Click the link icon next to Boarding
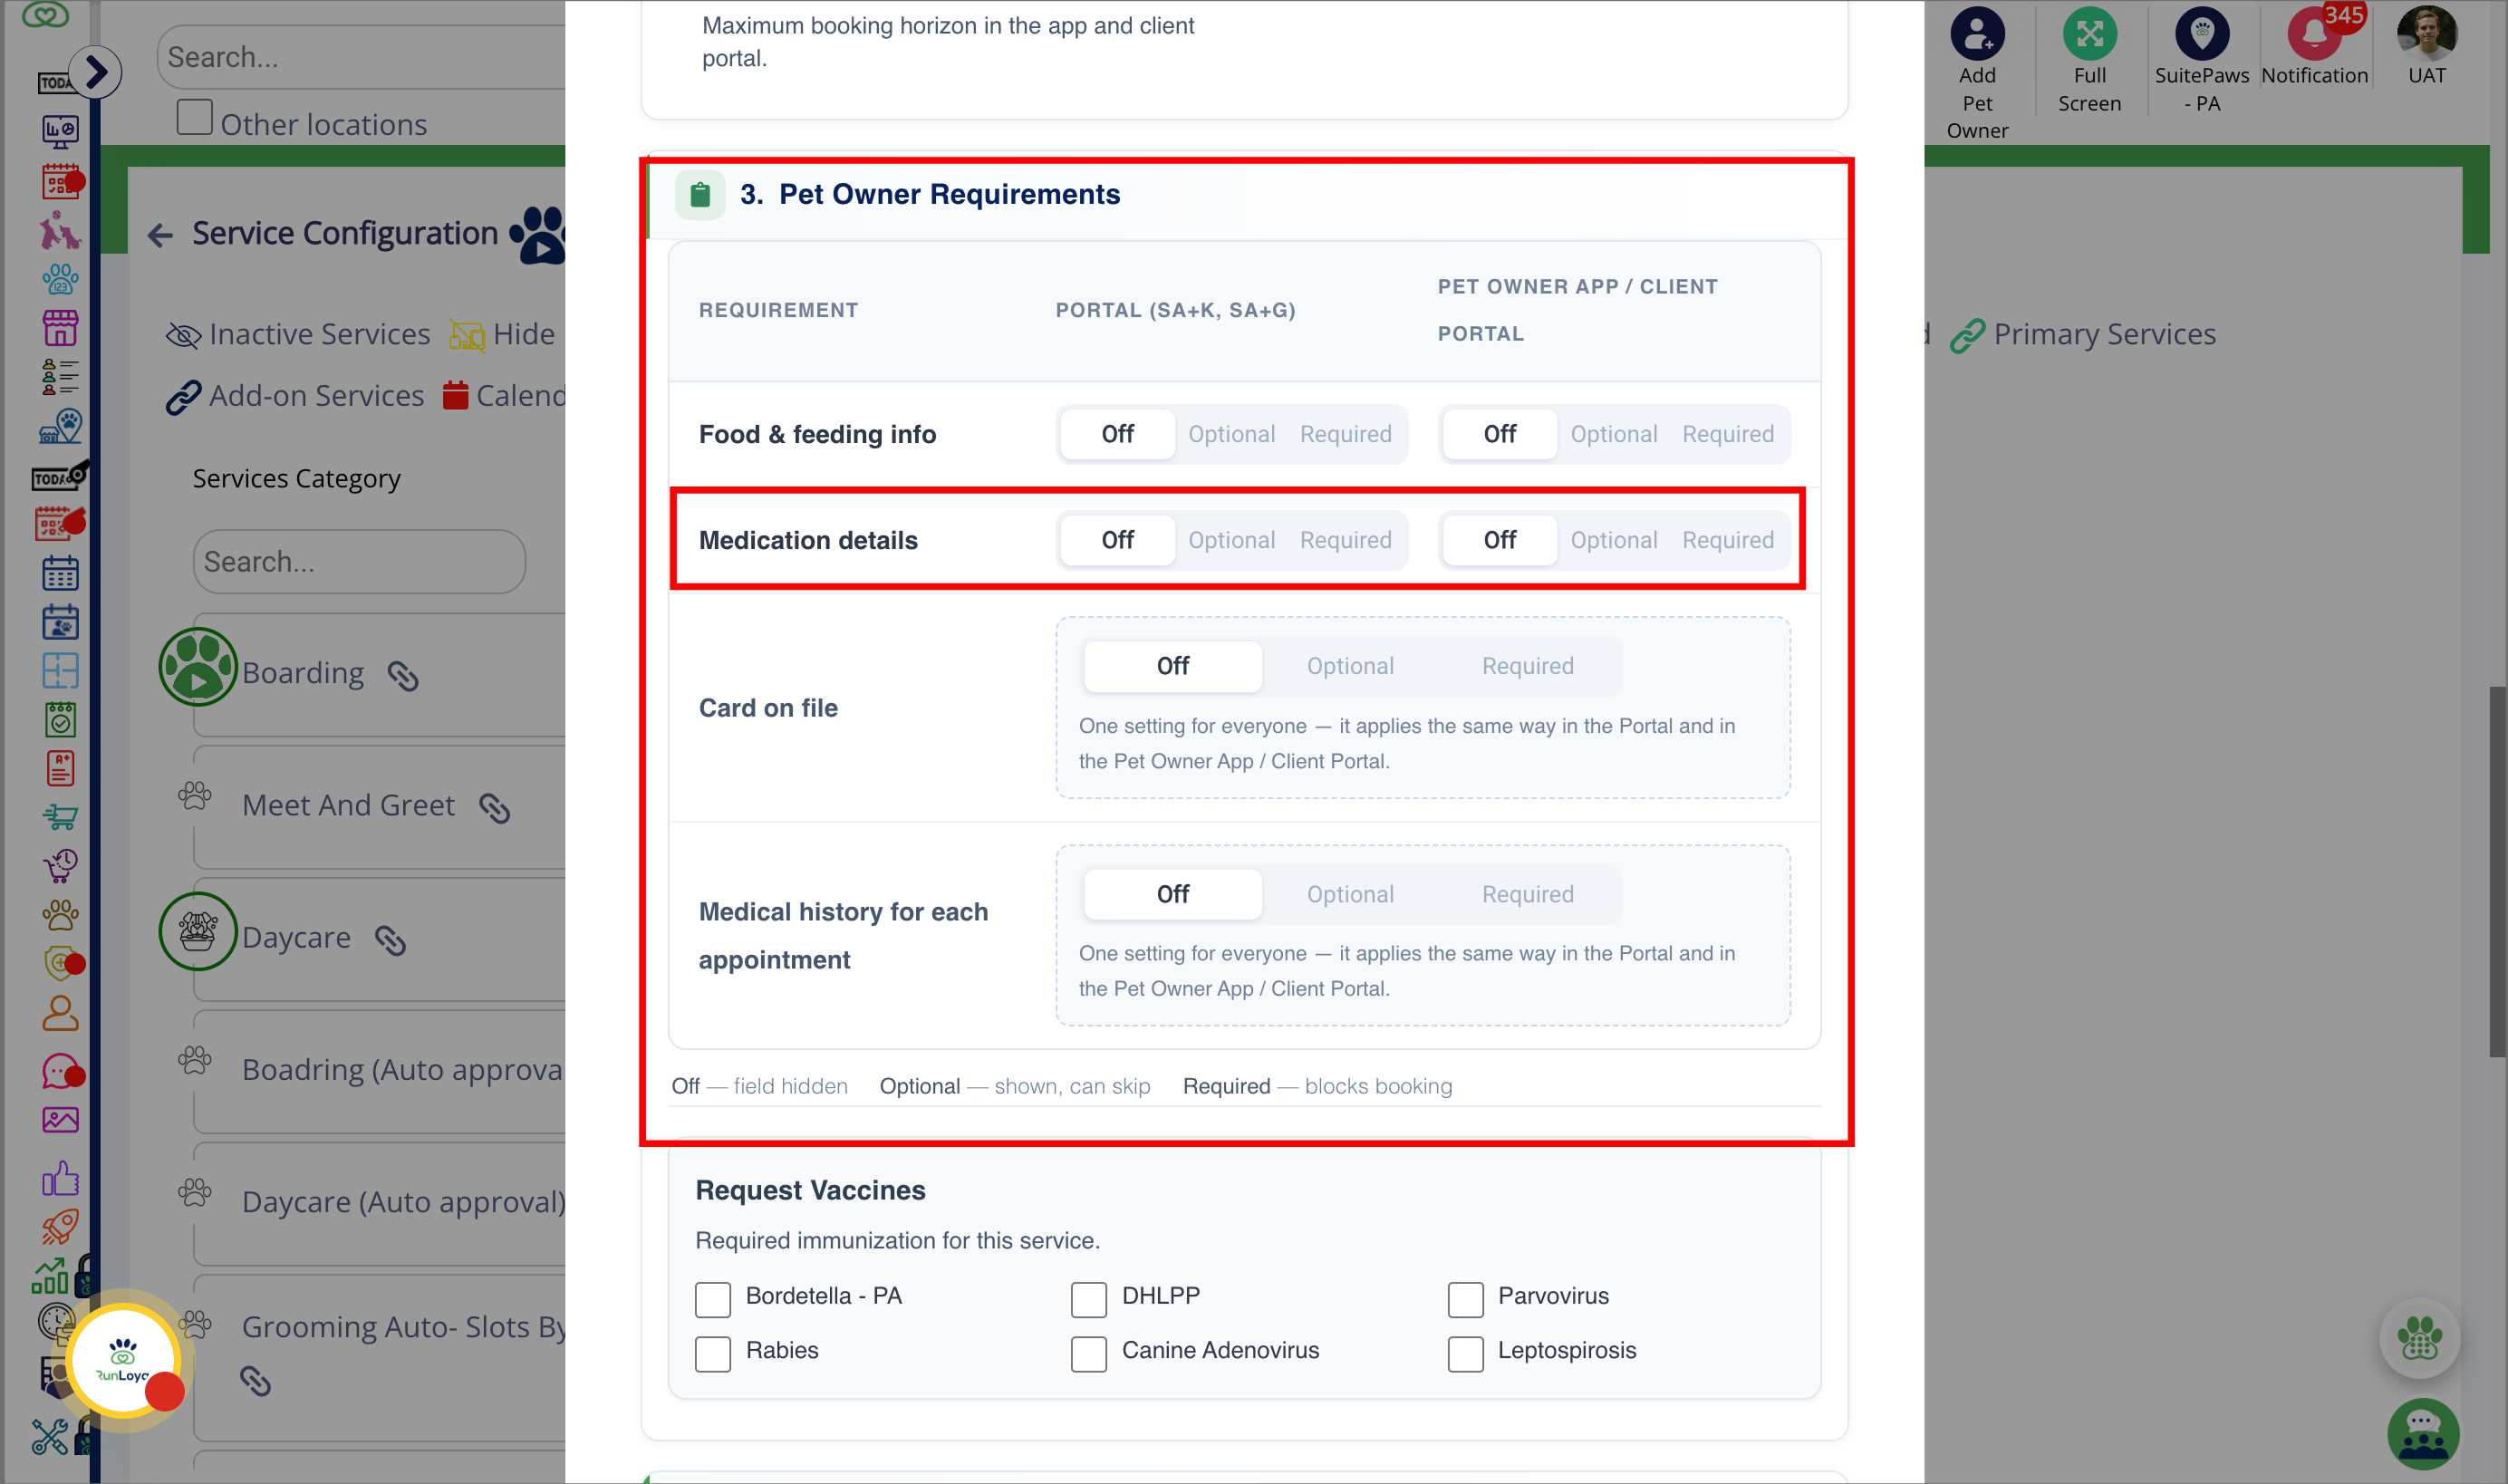2508x1484 pixels. pos(403,676)
